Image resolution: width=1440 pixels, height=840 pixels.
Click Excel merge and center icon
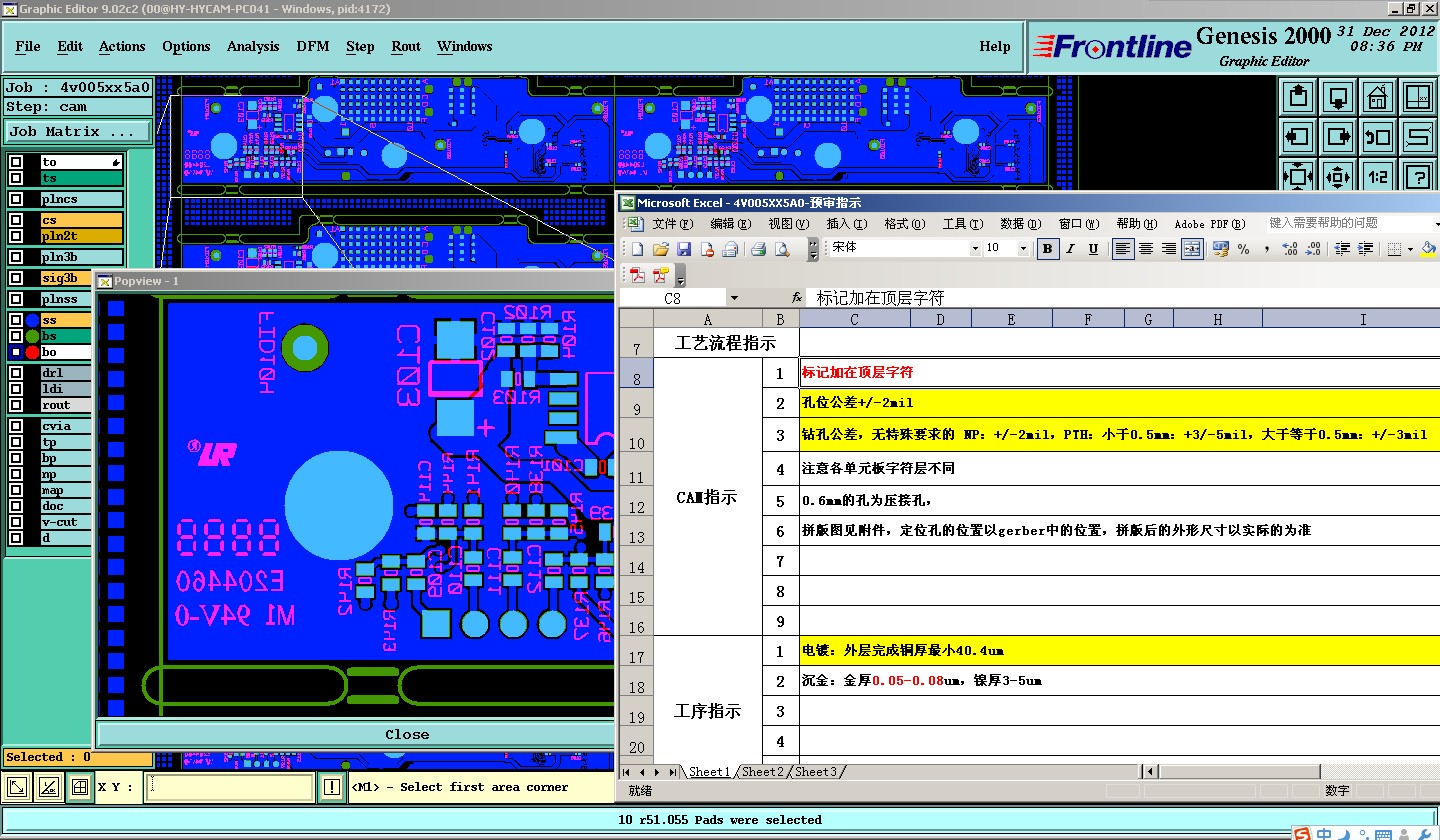click(1192, 249)
